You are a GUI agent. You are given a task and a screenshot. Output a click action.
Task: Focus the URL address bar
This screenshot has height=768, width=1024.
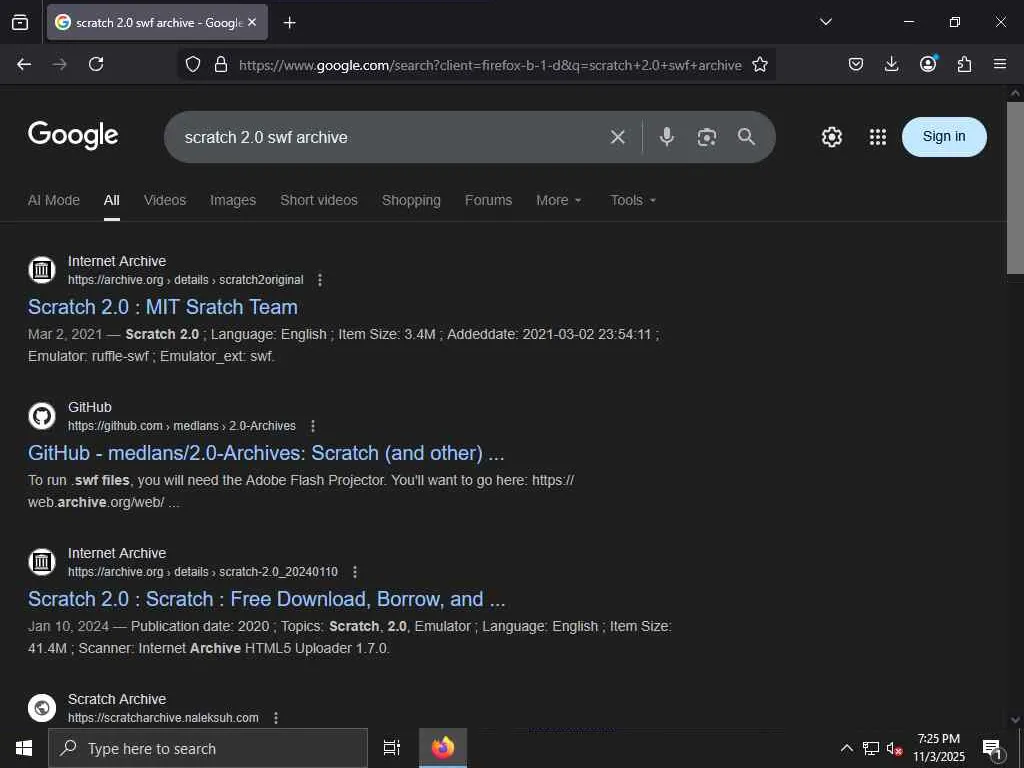pos(490,65)
